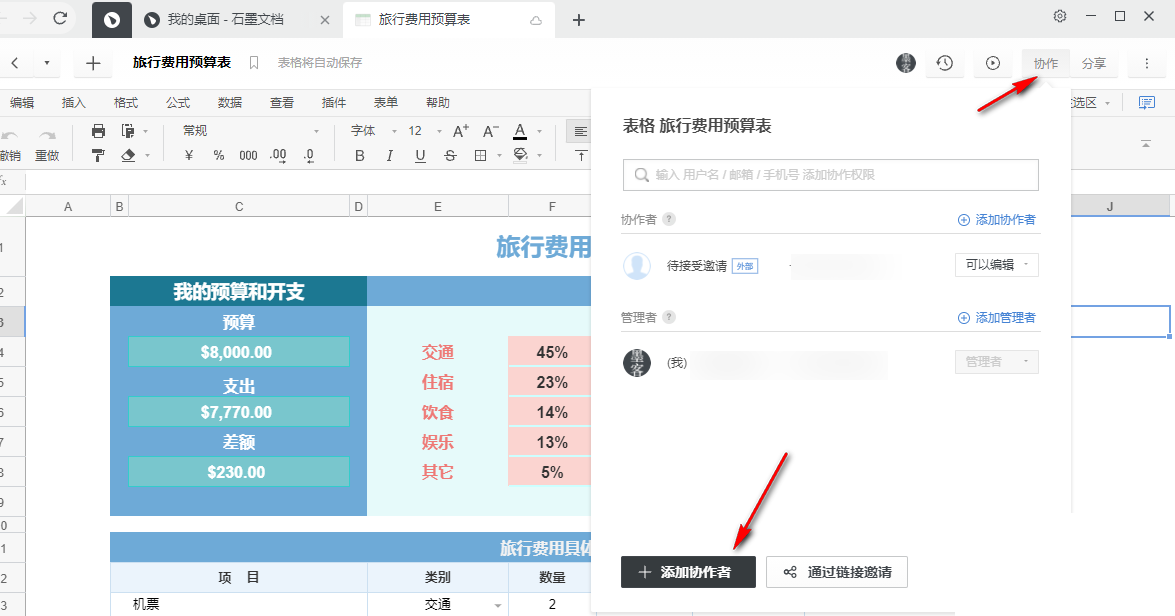Open the comments panel icon
This screenshot has width=1175, height=616.
(x=1147, y=103)
